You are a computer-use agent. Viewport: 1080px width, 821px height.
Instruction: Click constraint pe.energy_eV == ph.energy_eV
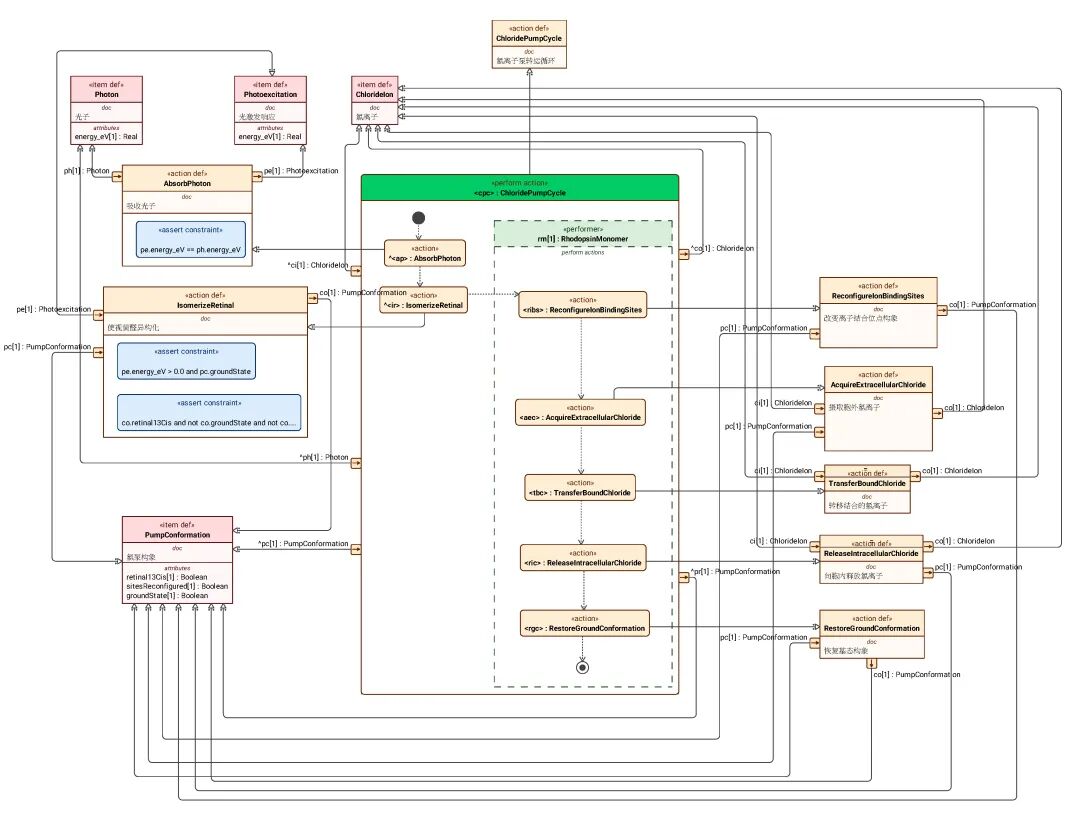191,240
